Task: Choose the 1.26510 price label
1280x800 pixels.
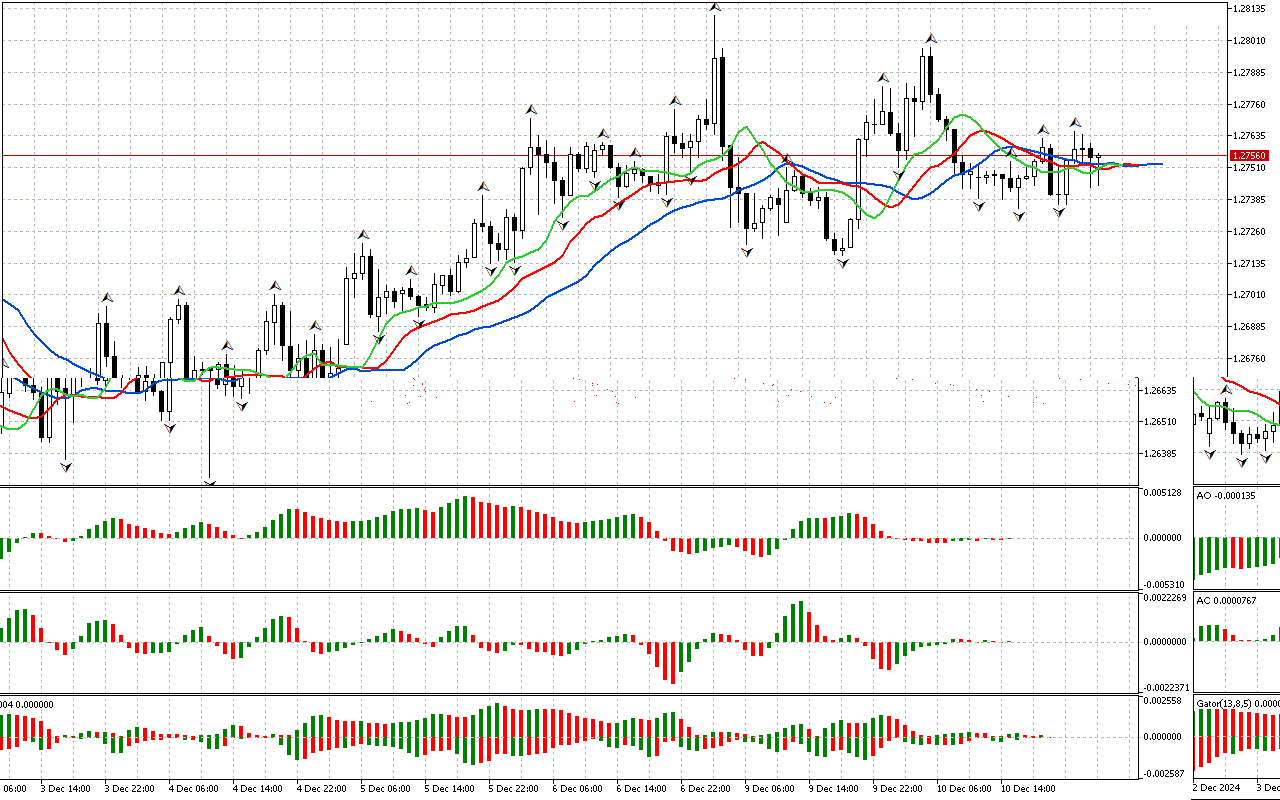Action: tap(1162, 422)
